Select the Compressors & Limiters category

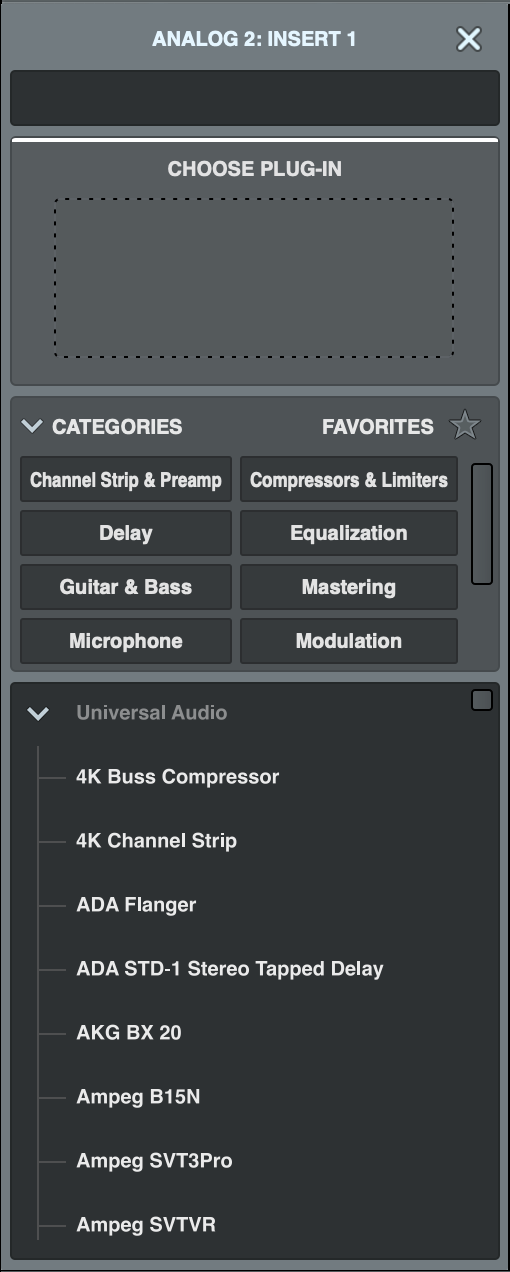[x=349, y=479]
